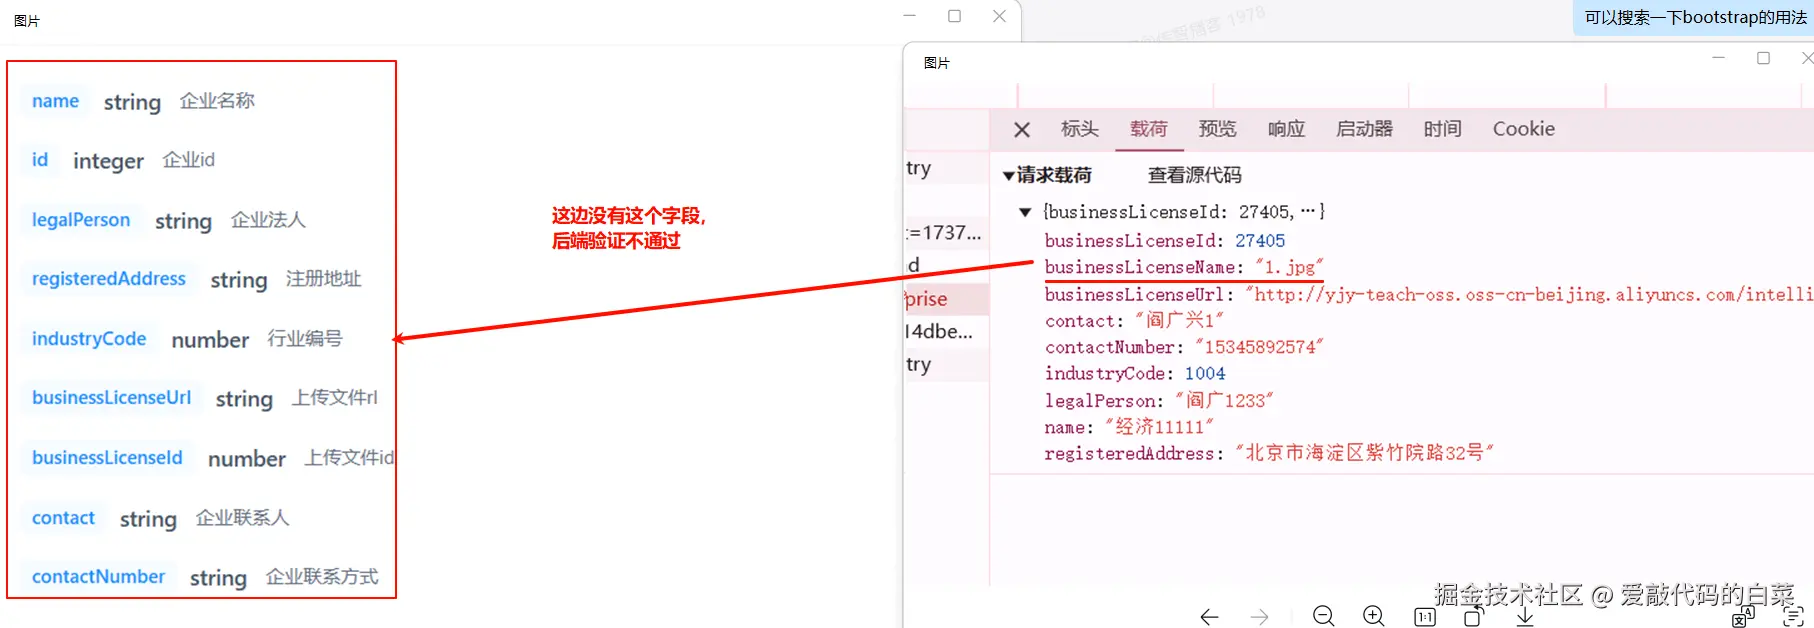Click the 可以搜索一下bootstrap的用法 message bubble

pyautogui.click(x=1694, y=18)
